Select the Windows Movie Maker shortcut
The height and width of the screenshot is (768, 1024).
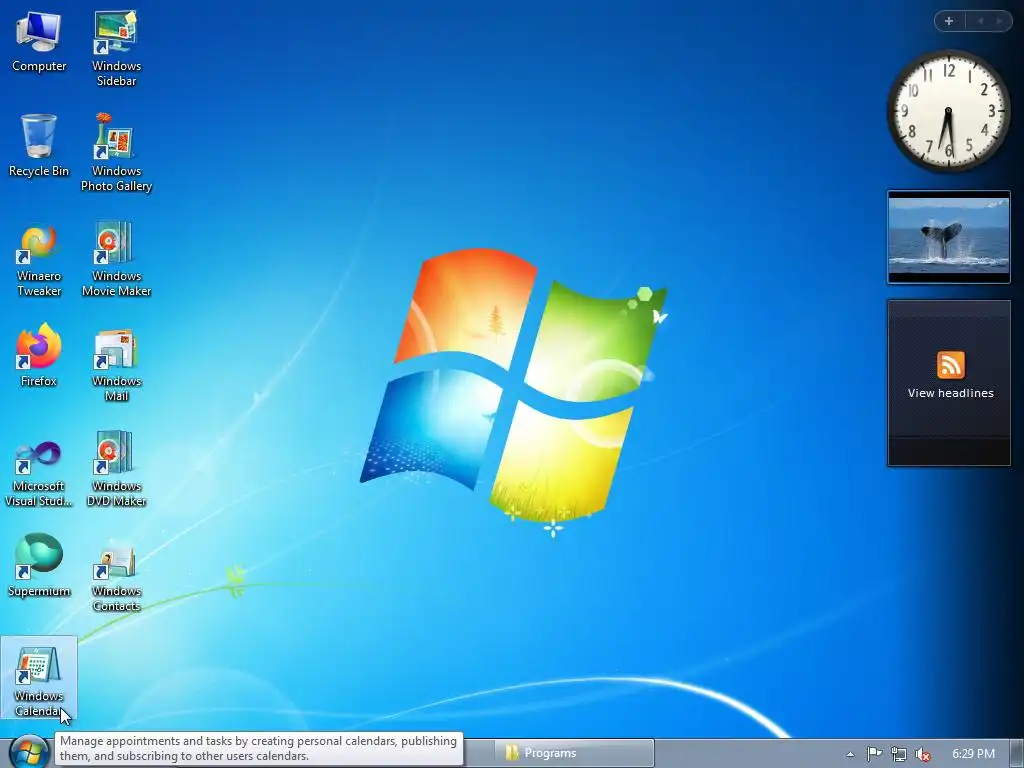116,259
